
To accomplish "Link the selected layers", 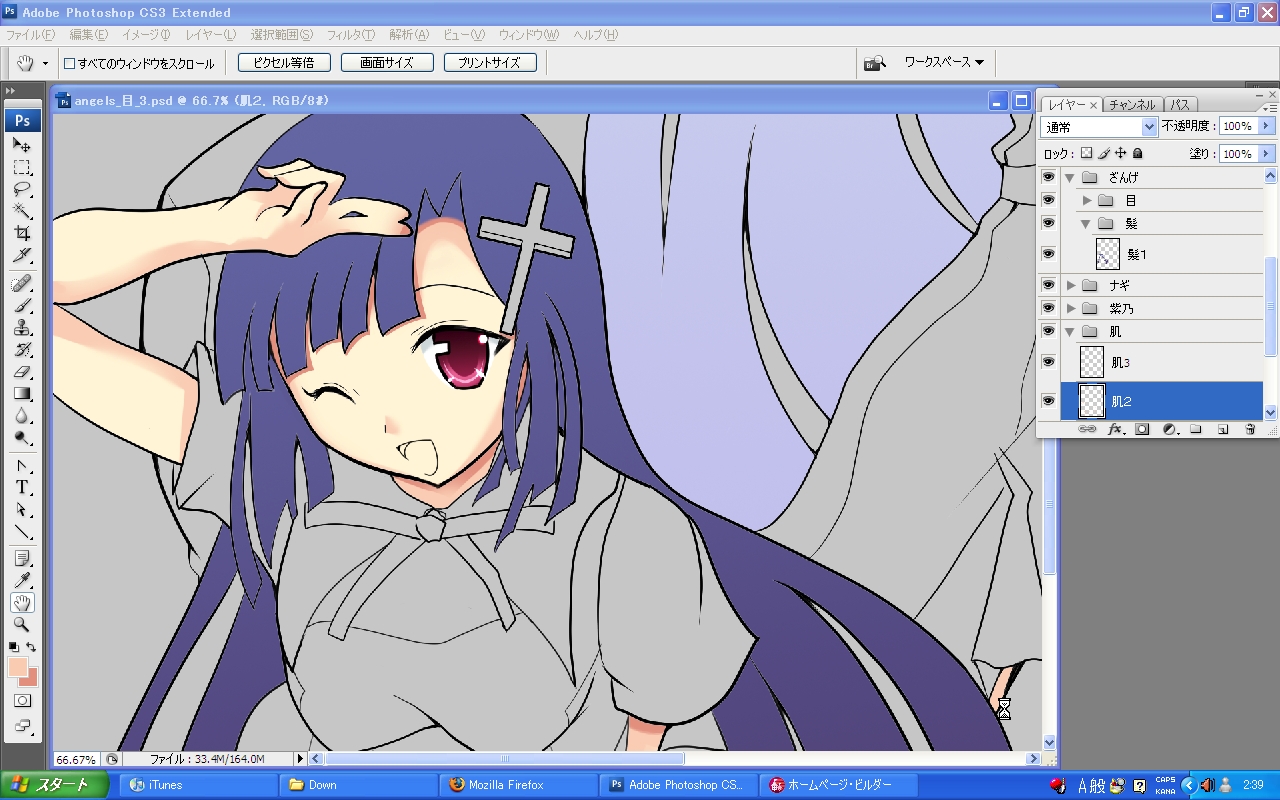I will tap(1089, 429).
